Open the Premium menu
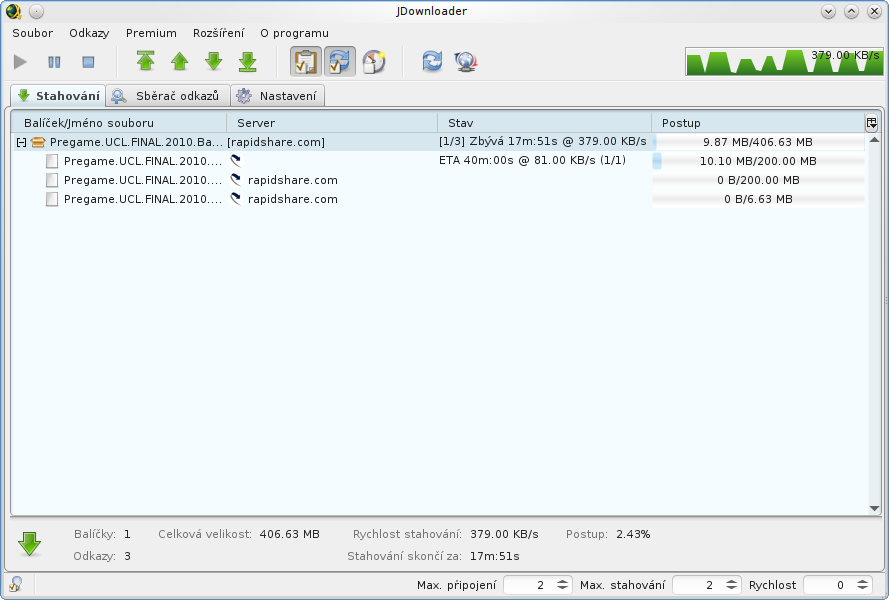Viewport: 889px width, 600px height. tap(151, 33)
